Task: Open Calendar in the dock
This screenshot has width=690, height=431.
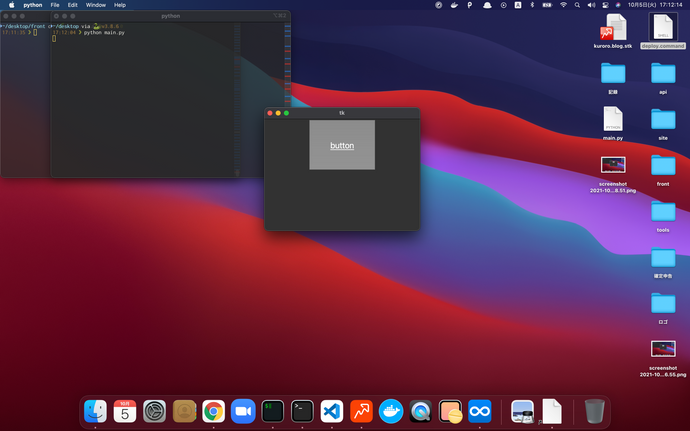Action: tap(125, 411)
